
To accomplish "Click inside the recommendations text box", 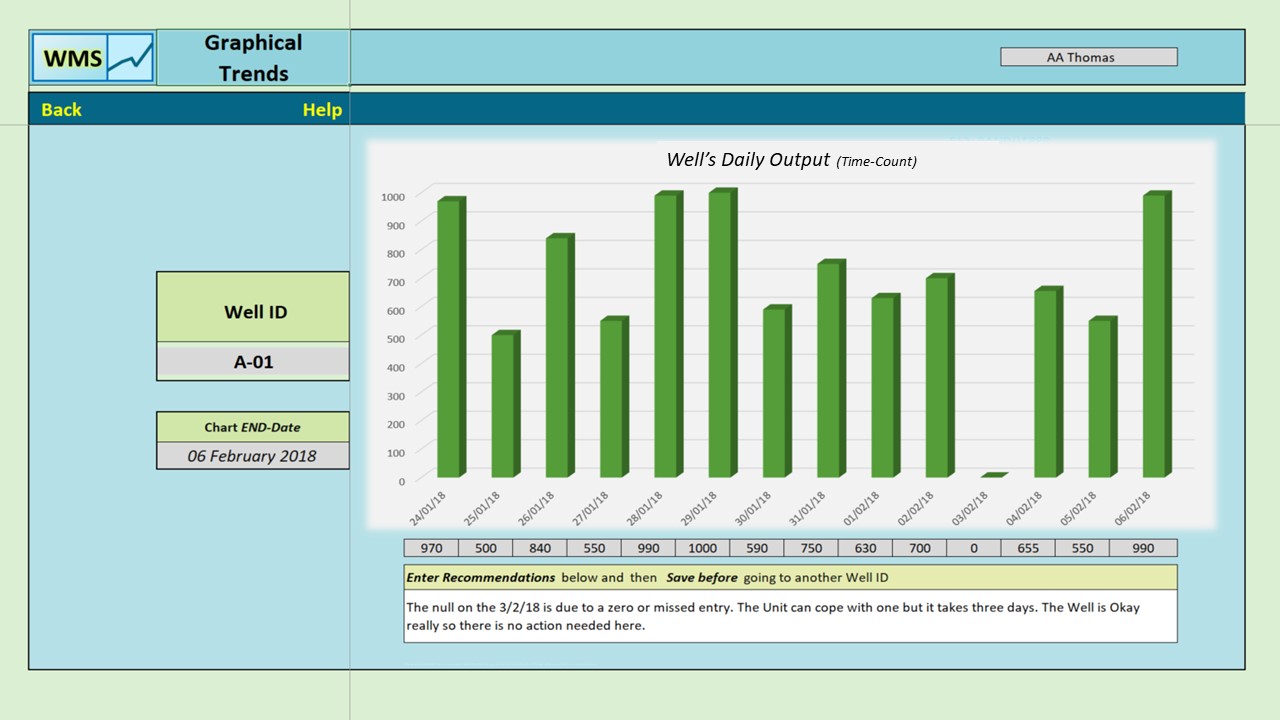I will pos(790,616).
